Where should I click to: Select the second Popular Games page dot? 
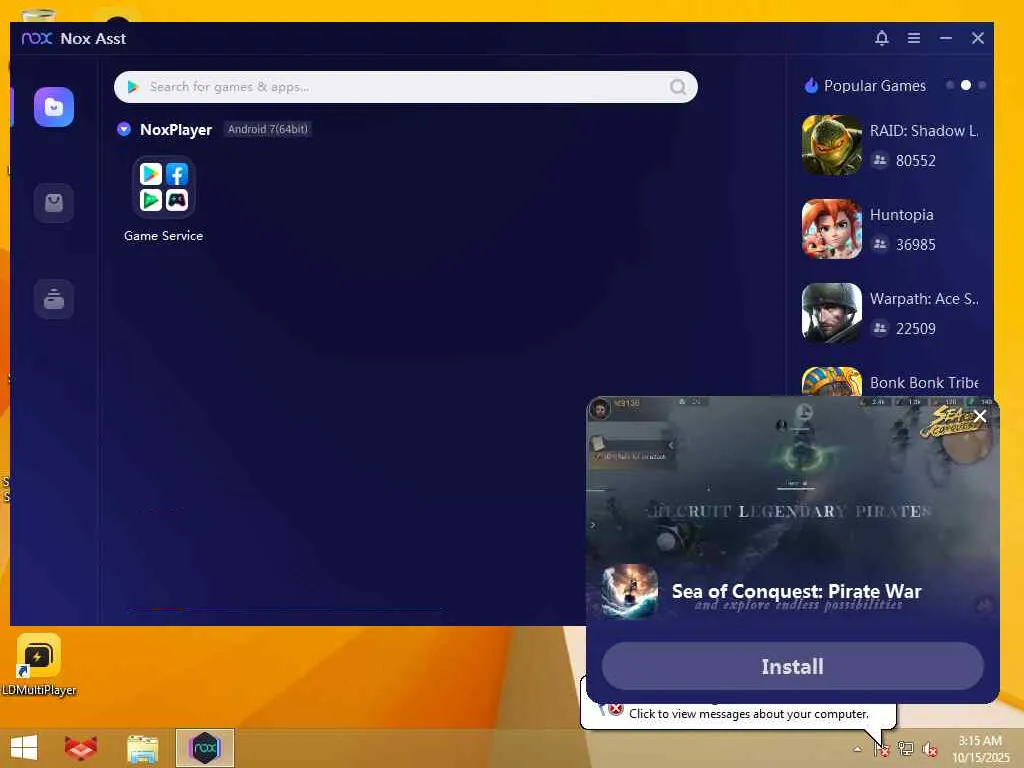click(x=966, y=85)
